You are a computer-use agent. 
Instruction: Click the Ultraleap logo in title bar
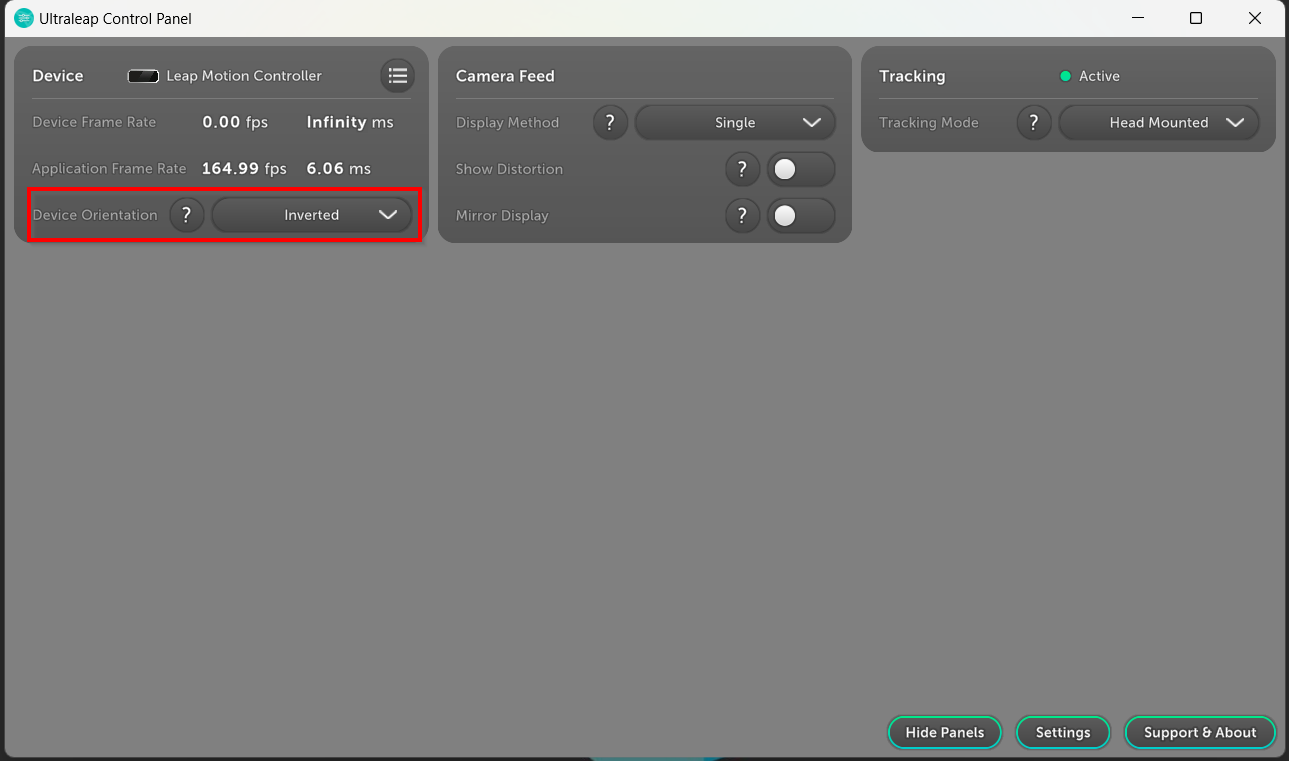tap(24, 18)
